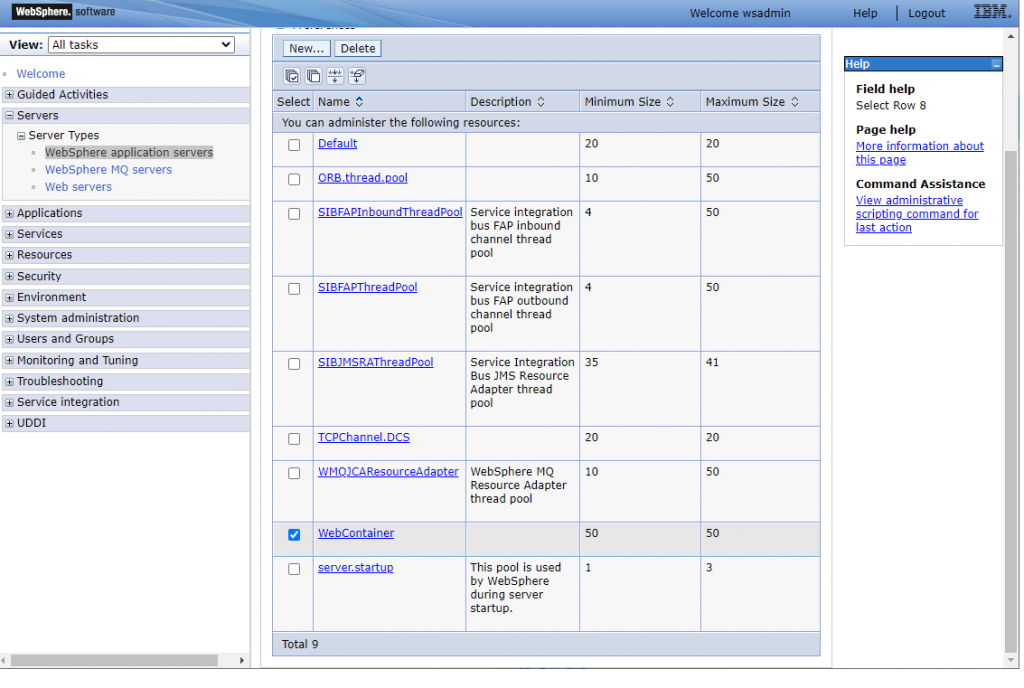Check the TCPChannel.DCS checkbox
The width and height of the screenshot is (1024, 688).
[x=294, y=439]
